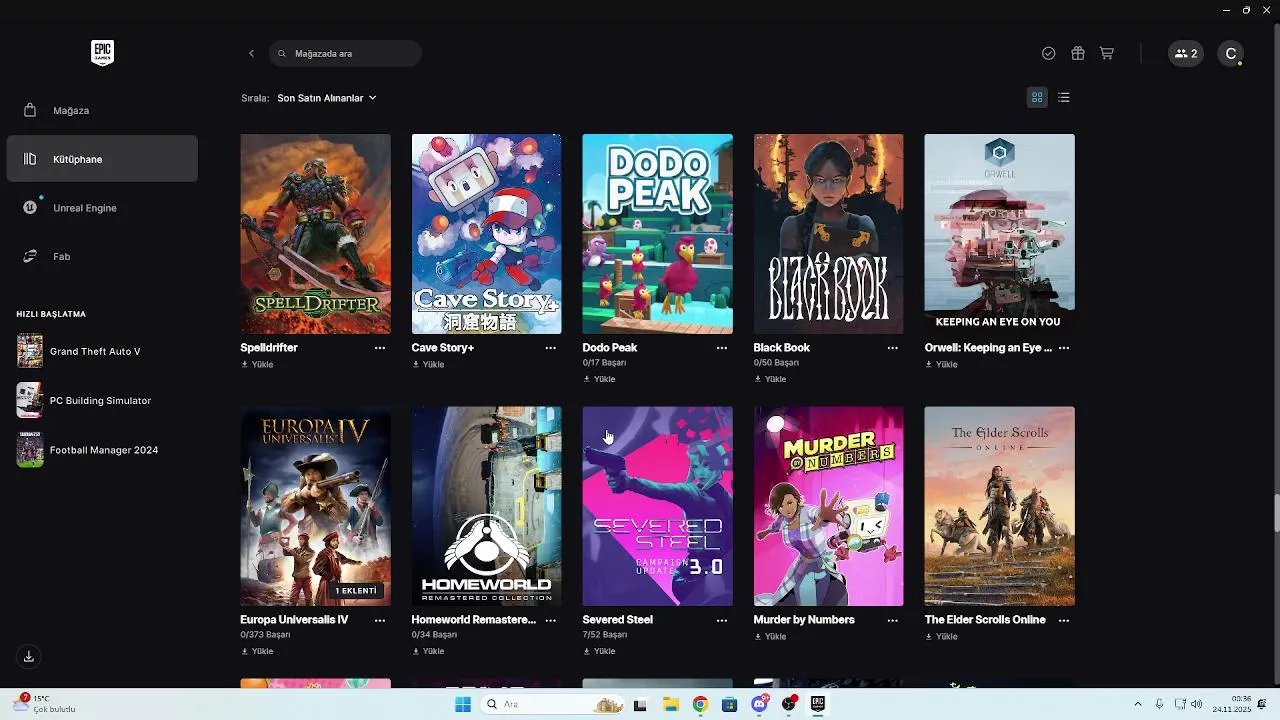Open the shopping cart

coord(1106,54)
